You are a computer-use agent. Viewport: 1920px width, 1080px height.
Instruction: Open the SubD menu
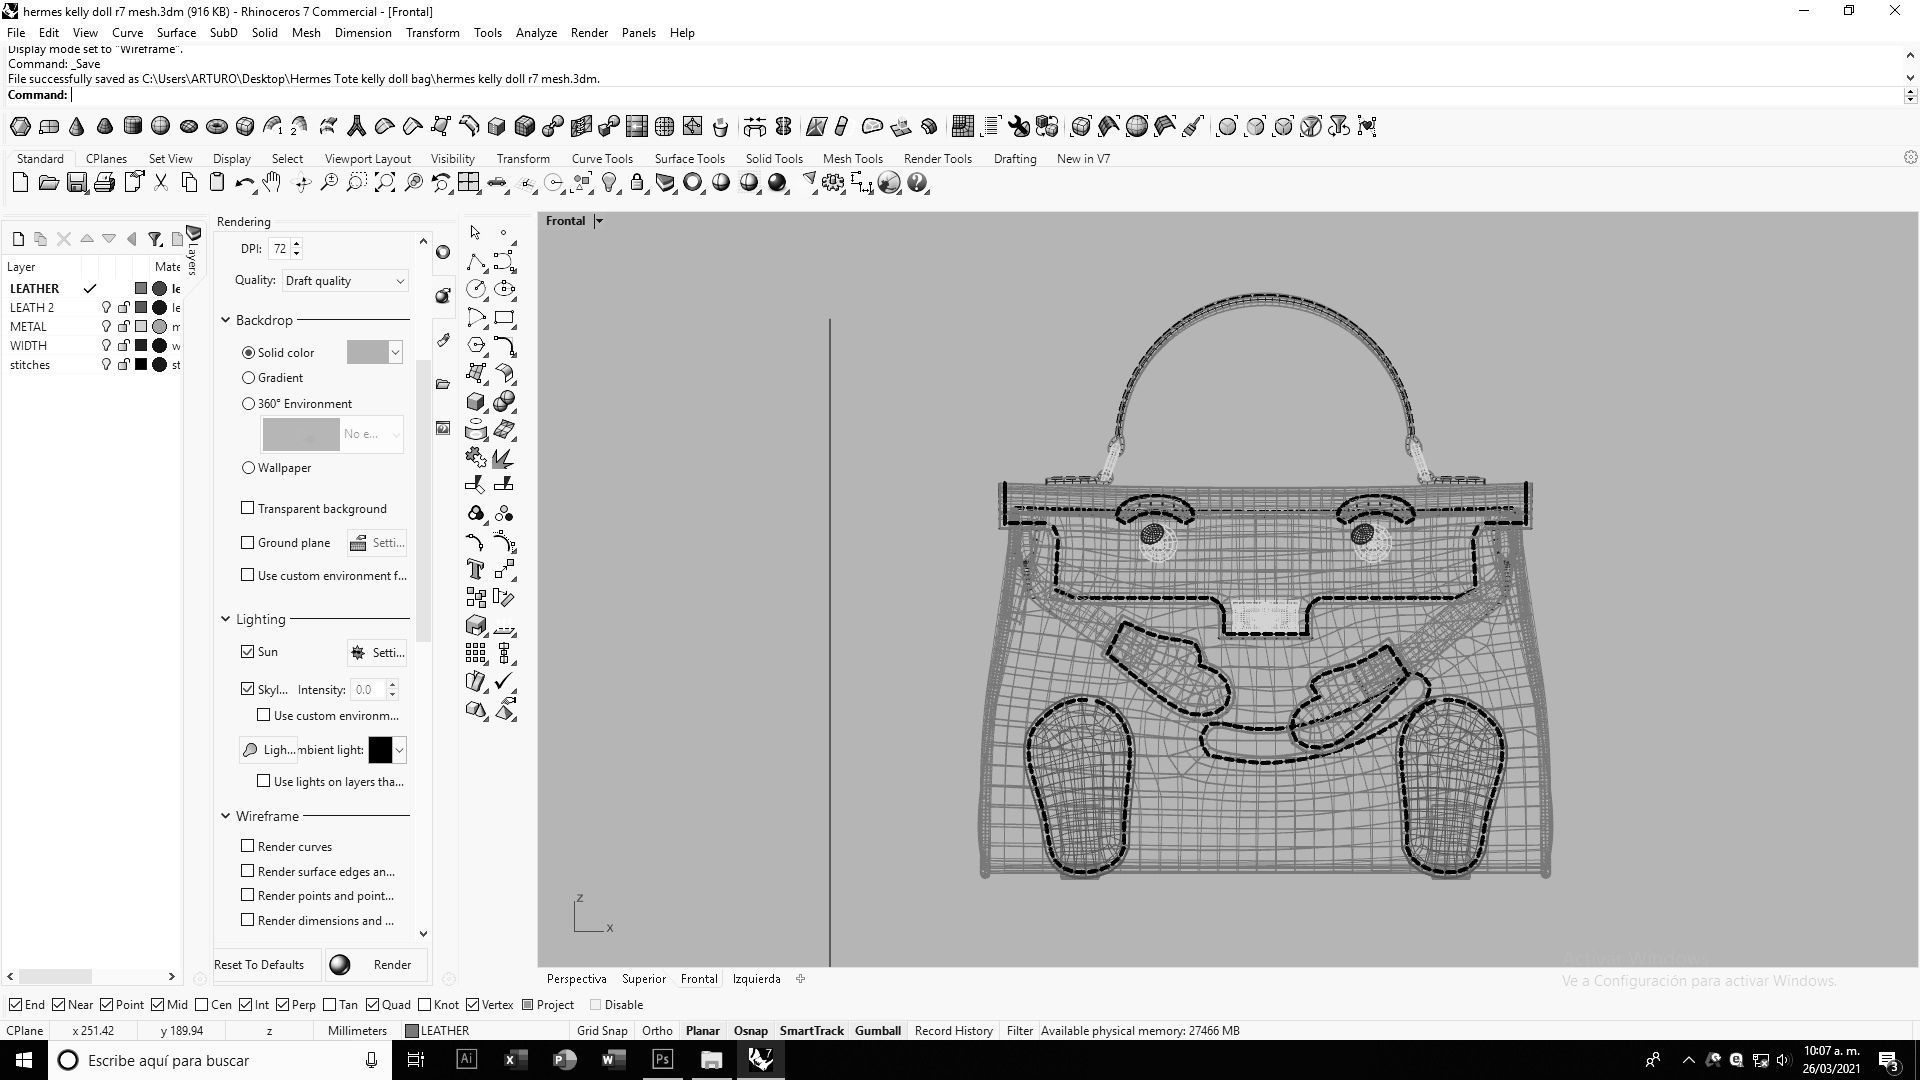coord(223,33)
